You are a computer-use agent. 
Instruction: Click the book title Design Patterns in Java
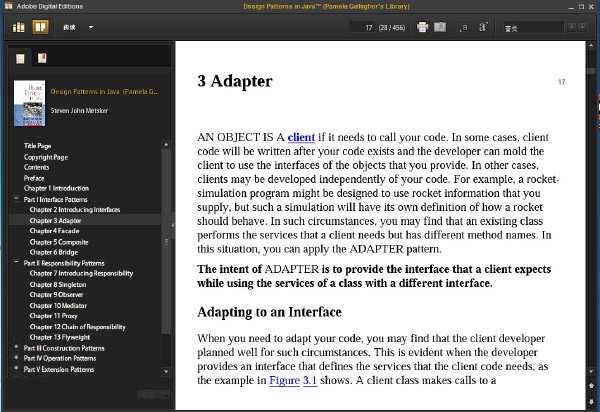(x=104, y=92)
